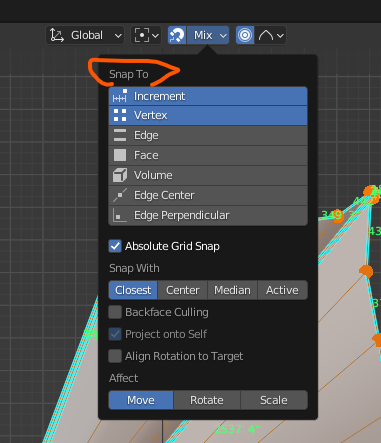This screenshot has width=381, height=443.
Task: Set Snap With to Median
Action: pyautogui.click(x=232, y=290)
